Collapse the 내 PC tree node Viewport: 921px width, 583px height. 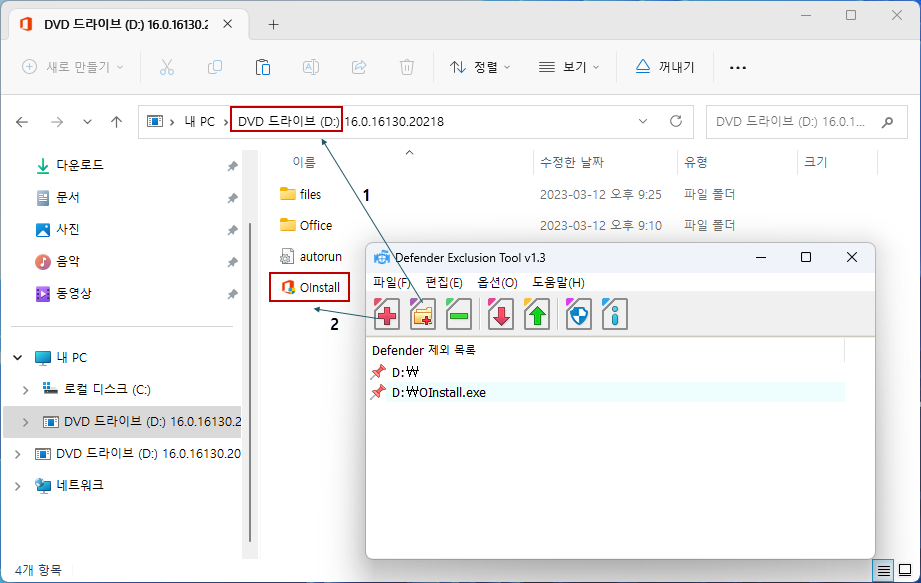click(x=18, y=358)
